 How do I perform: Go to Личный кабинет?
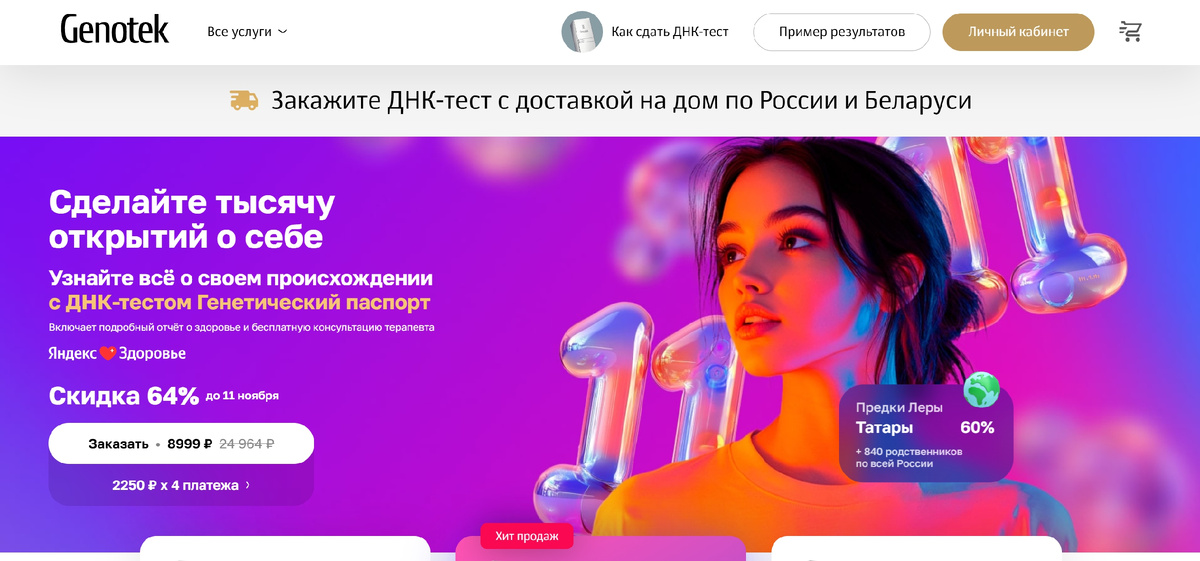[1018, 32]
